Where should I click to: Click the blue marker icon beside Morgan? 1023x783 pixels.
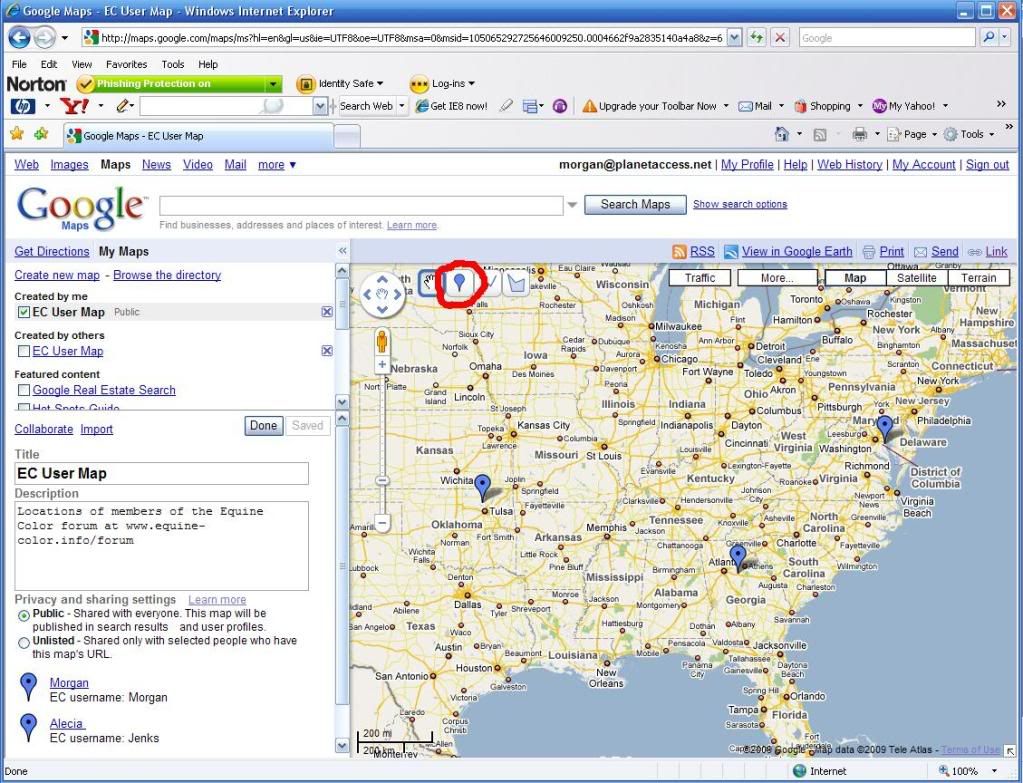(29, 686)
